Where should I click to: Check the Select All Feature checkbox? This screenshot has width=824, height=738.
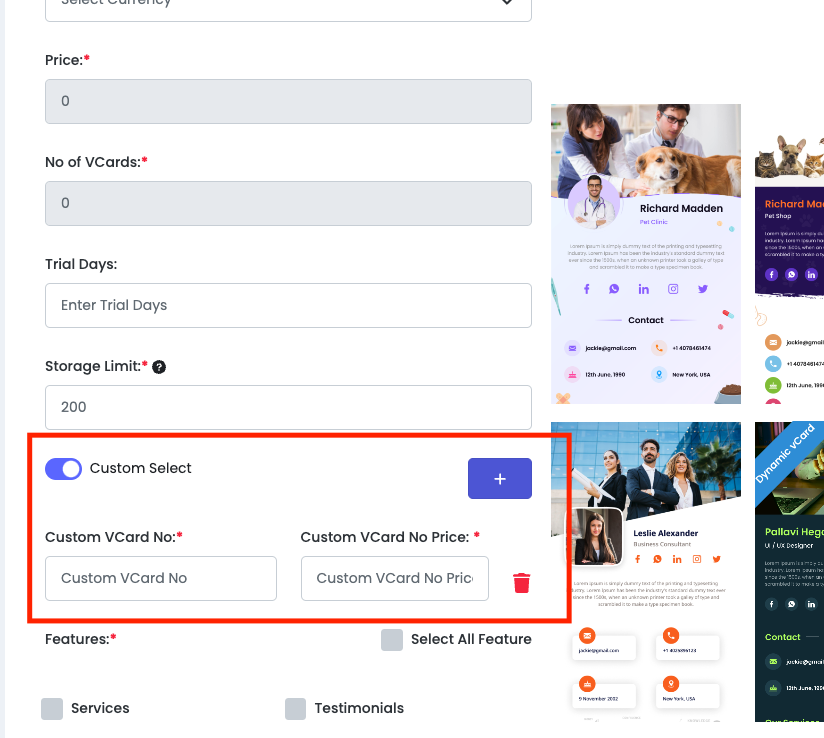(392, 640)
